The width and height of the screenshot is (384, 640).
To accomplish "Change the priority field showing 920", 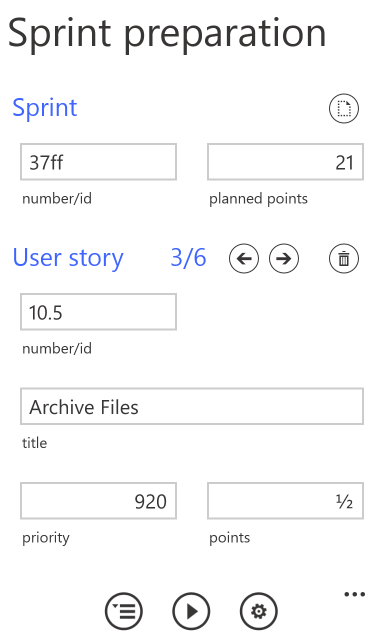I will pyautogui.click(x=98, y=501).
